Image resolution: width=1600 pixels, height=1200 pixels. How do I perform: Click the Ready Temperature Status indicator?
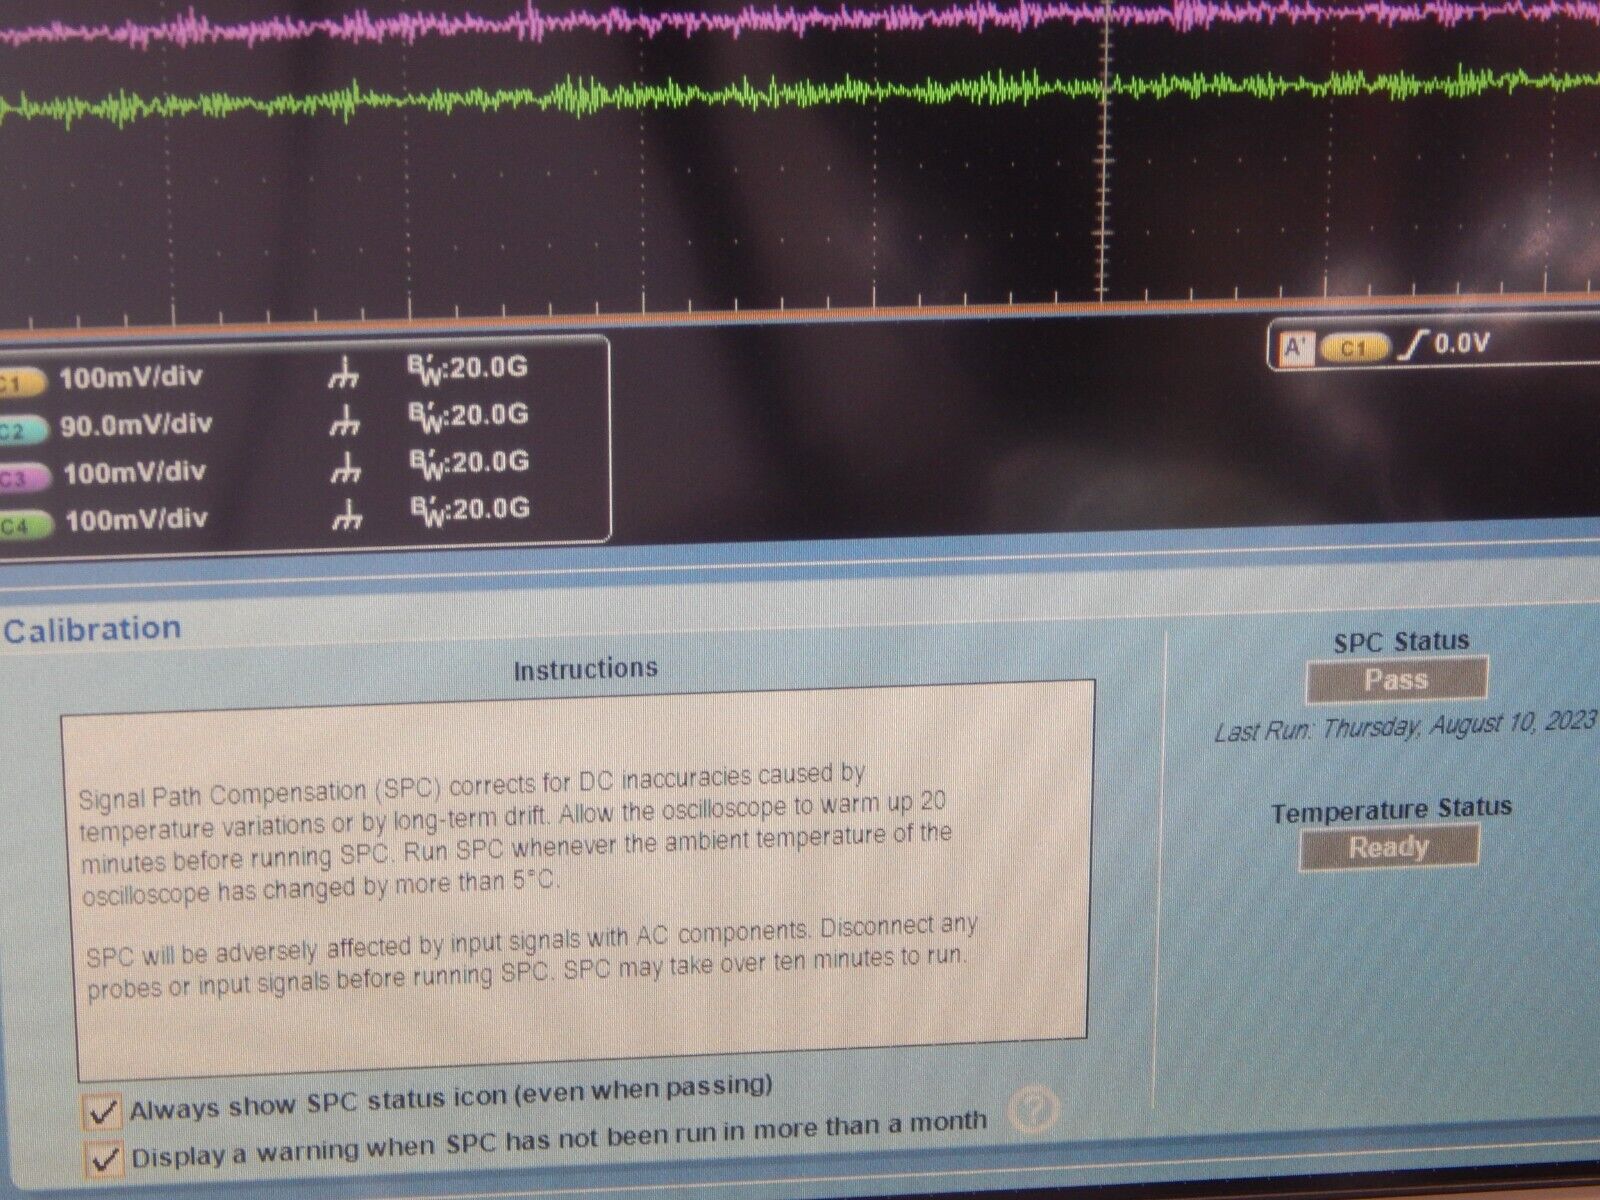pyautogui.click(x=1391, y=846)
